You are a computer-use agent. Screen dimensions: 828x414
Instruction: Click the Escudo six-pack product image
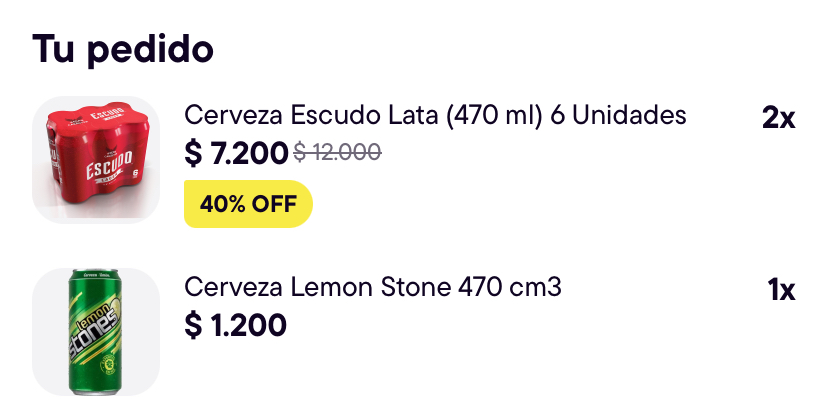(x=96, y=158)
